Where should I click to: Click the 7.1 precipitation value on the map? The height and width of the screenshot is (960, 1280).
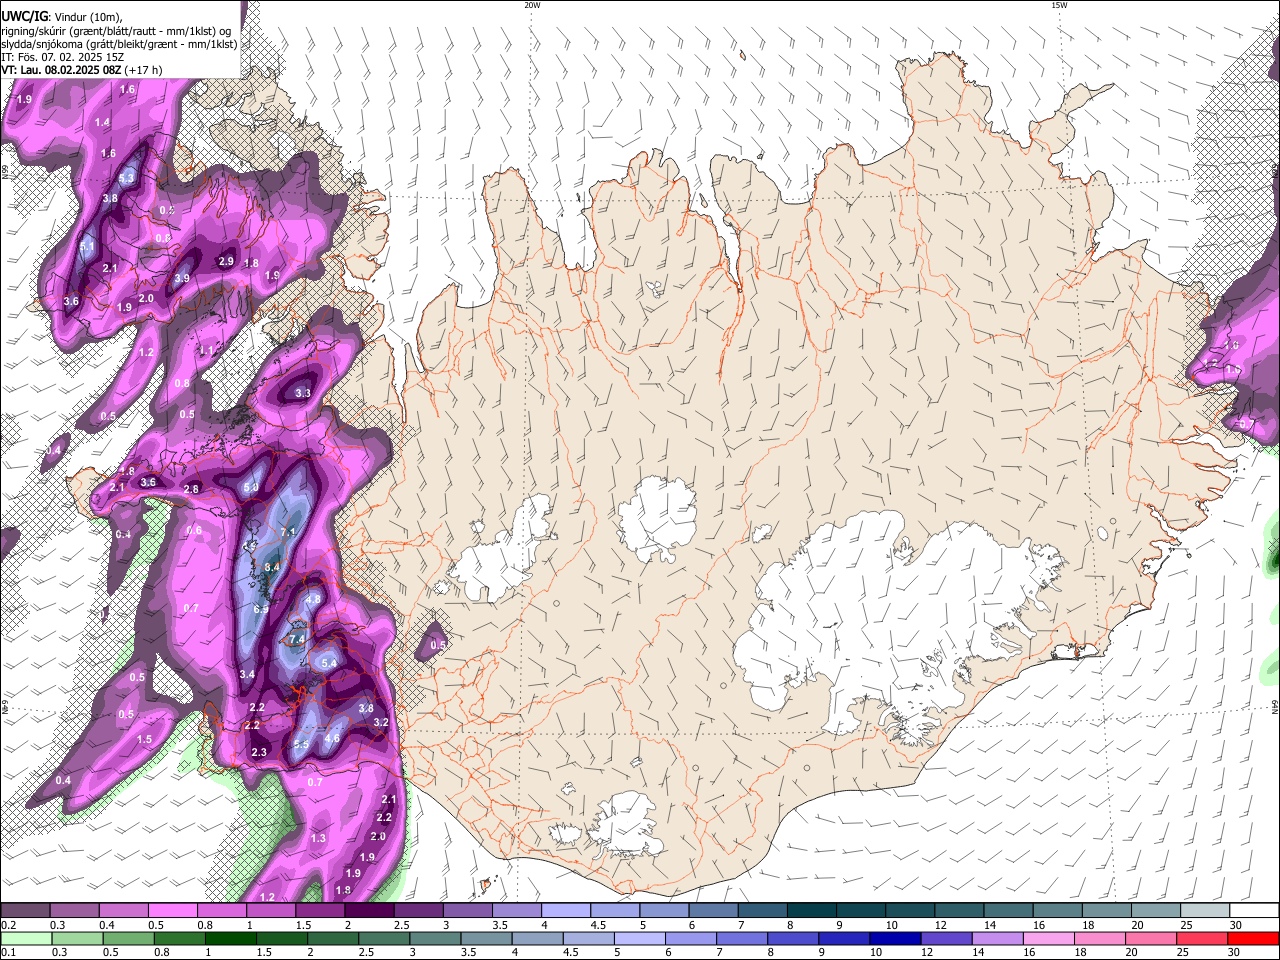(x=290, y=531)
